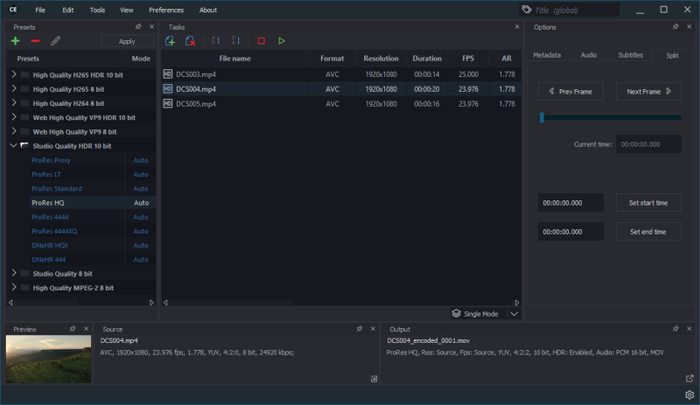This screenshot has height=405, width=700.
Task: Open the Single Mode dropdown arrow
Action: coord(514,313)
